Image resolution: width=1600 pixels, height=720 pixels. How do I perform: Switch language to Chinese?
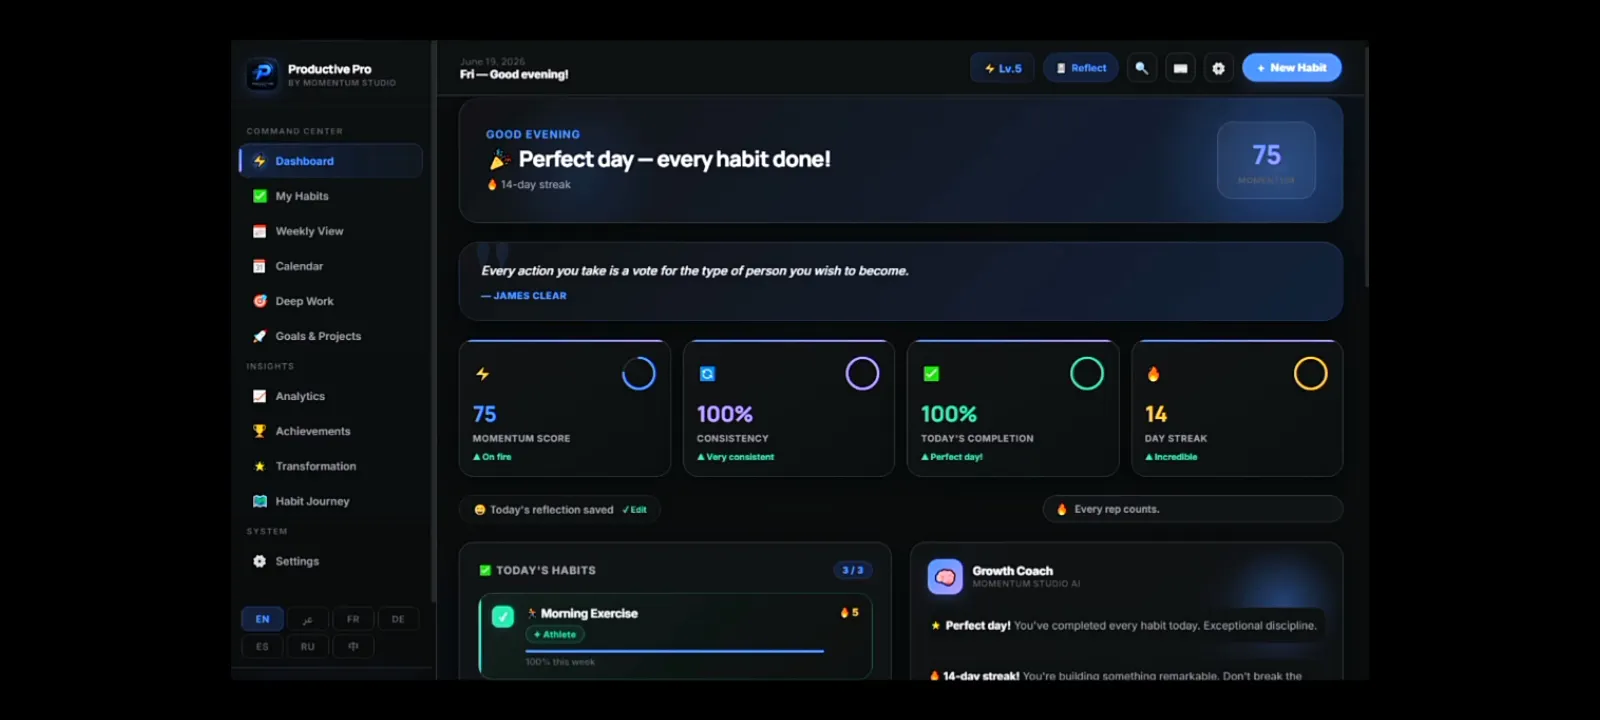click(353, 647)
